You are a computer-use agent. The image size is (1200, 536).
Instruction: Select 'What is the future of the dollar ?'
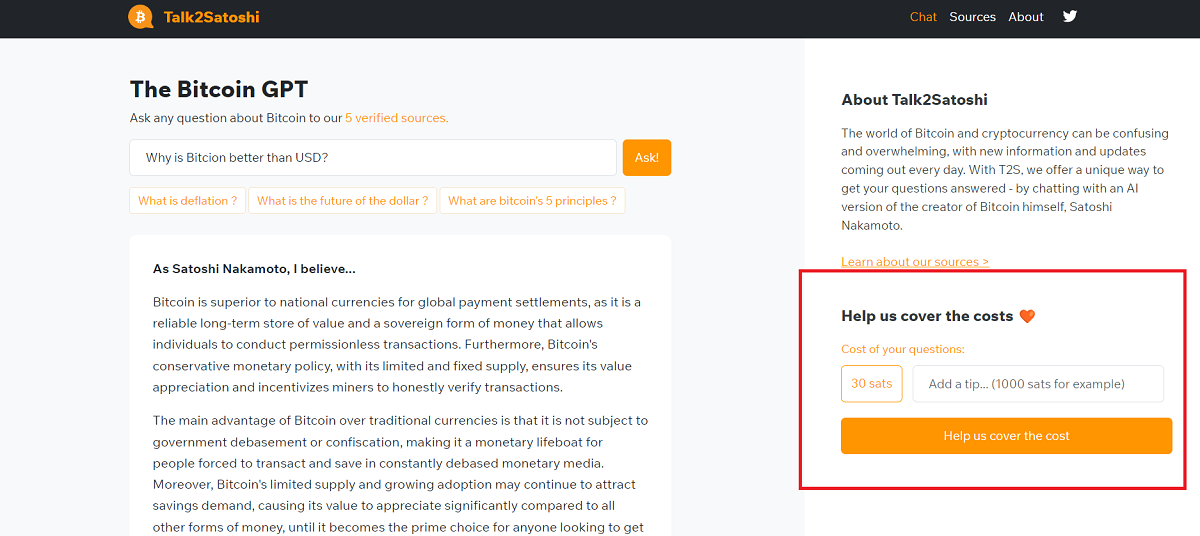click(342, 201)
